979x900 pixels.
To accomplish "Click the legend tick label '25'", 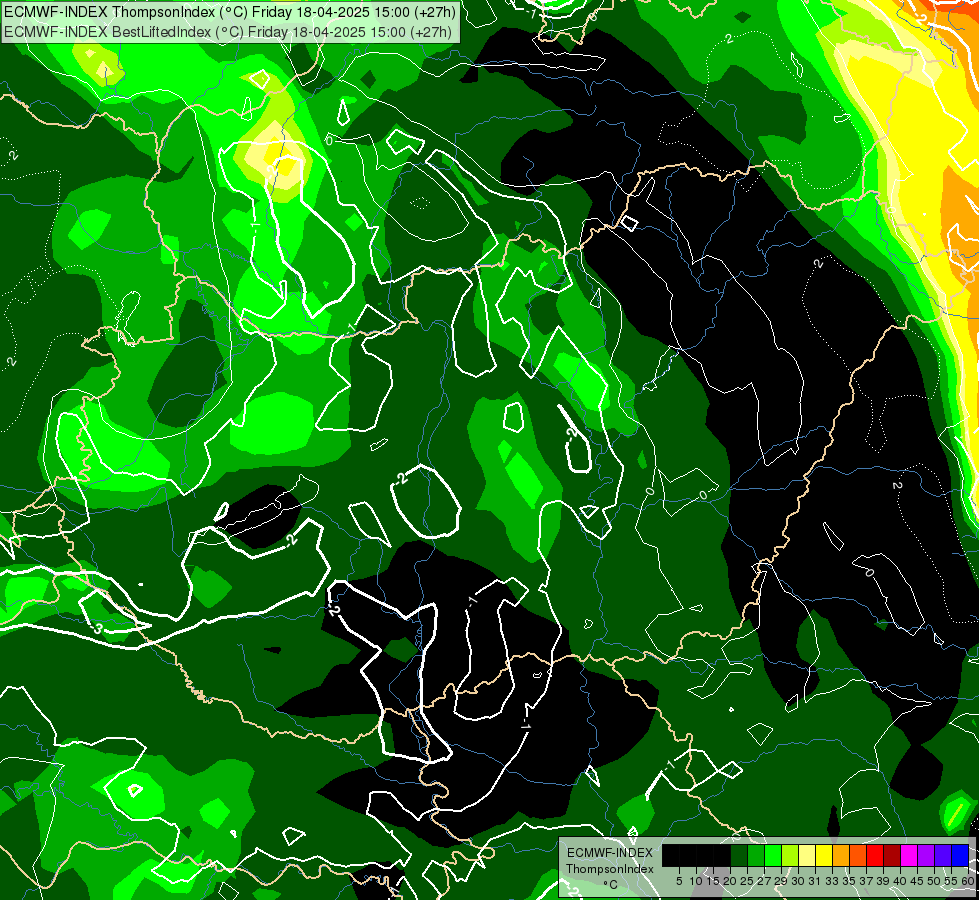I will coord(747,881).
